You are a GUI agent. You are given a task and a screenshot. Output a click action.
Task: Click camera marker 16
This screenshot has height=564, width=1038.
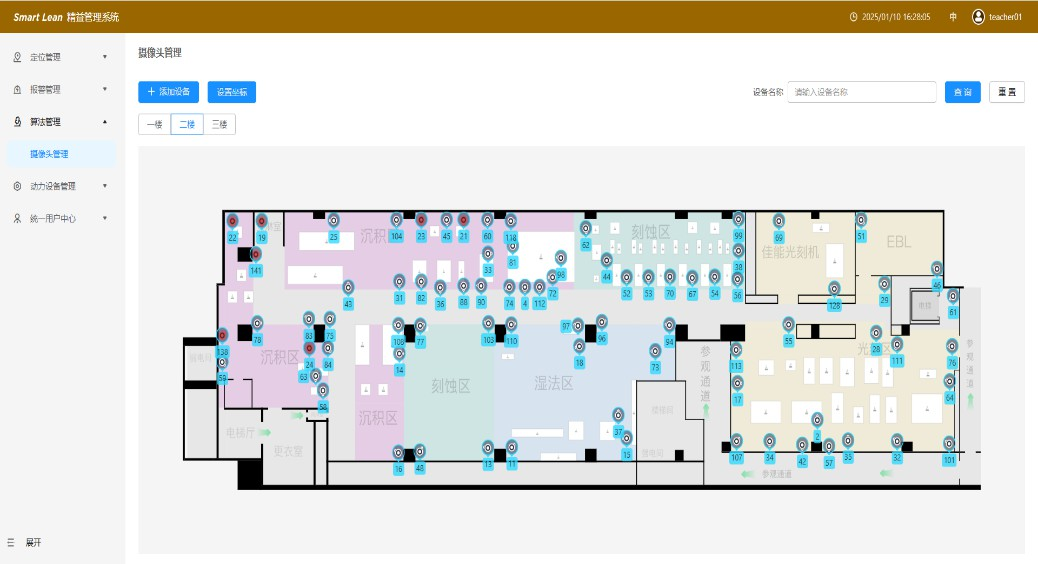[398, 453]
